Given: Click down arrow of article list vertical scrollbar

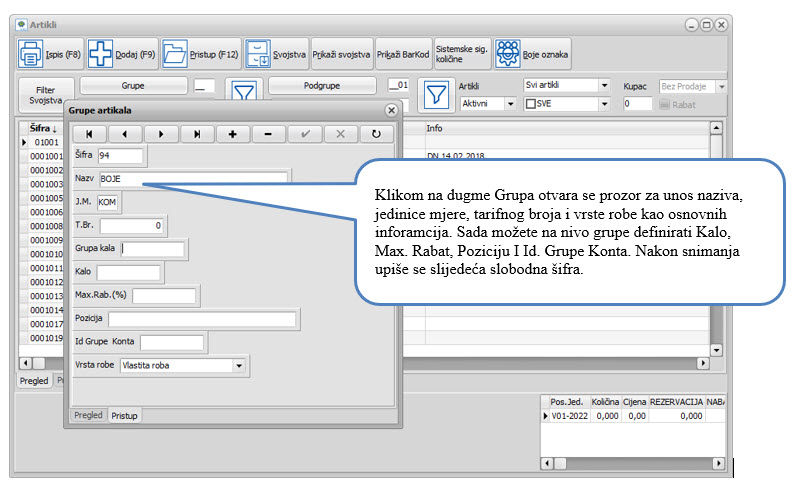Looking at the screenshot, I should 716,350.
